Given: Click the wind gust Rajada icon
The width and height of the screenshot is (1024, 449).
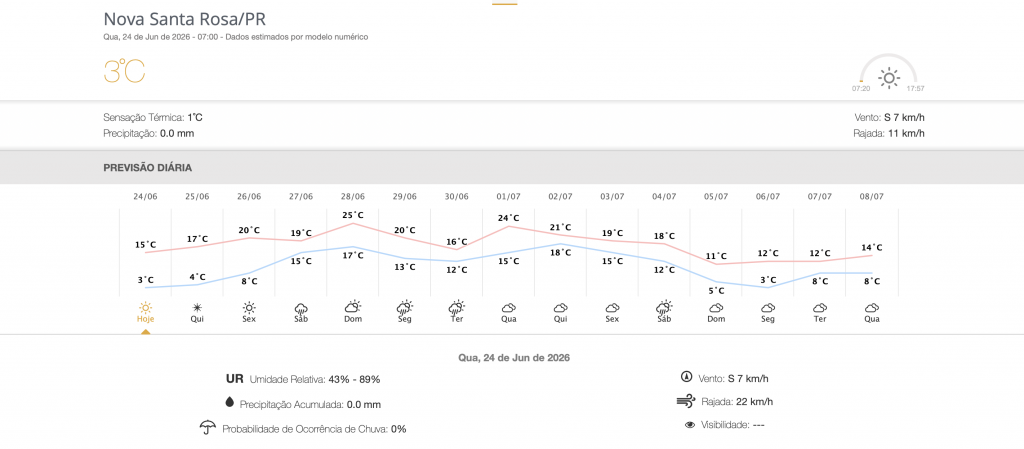Looking at the screenshot, I should [x=686, y=401].
